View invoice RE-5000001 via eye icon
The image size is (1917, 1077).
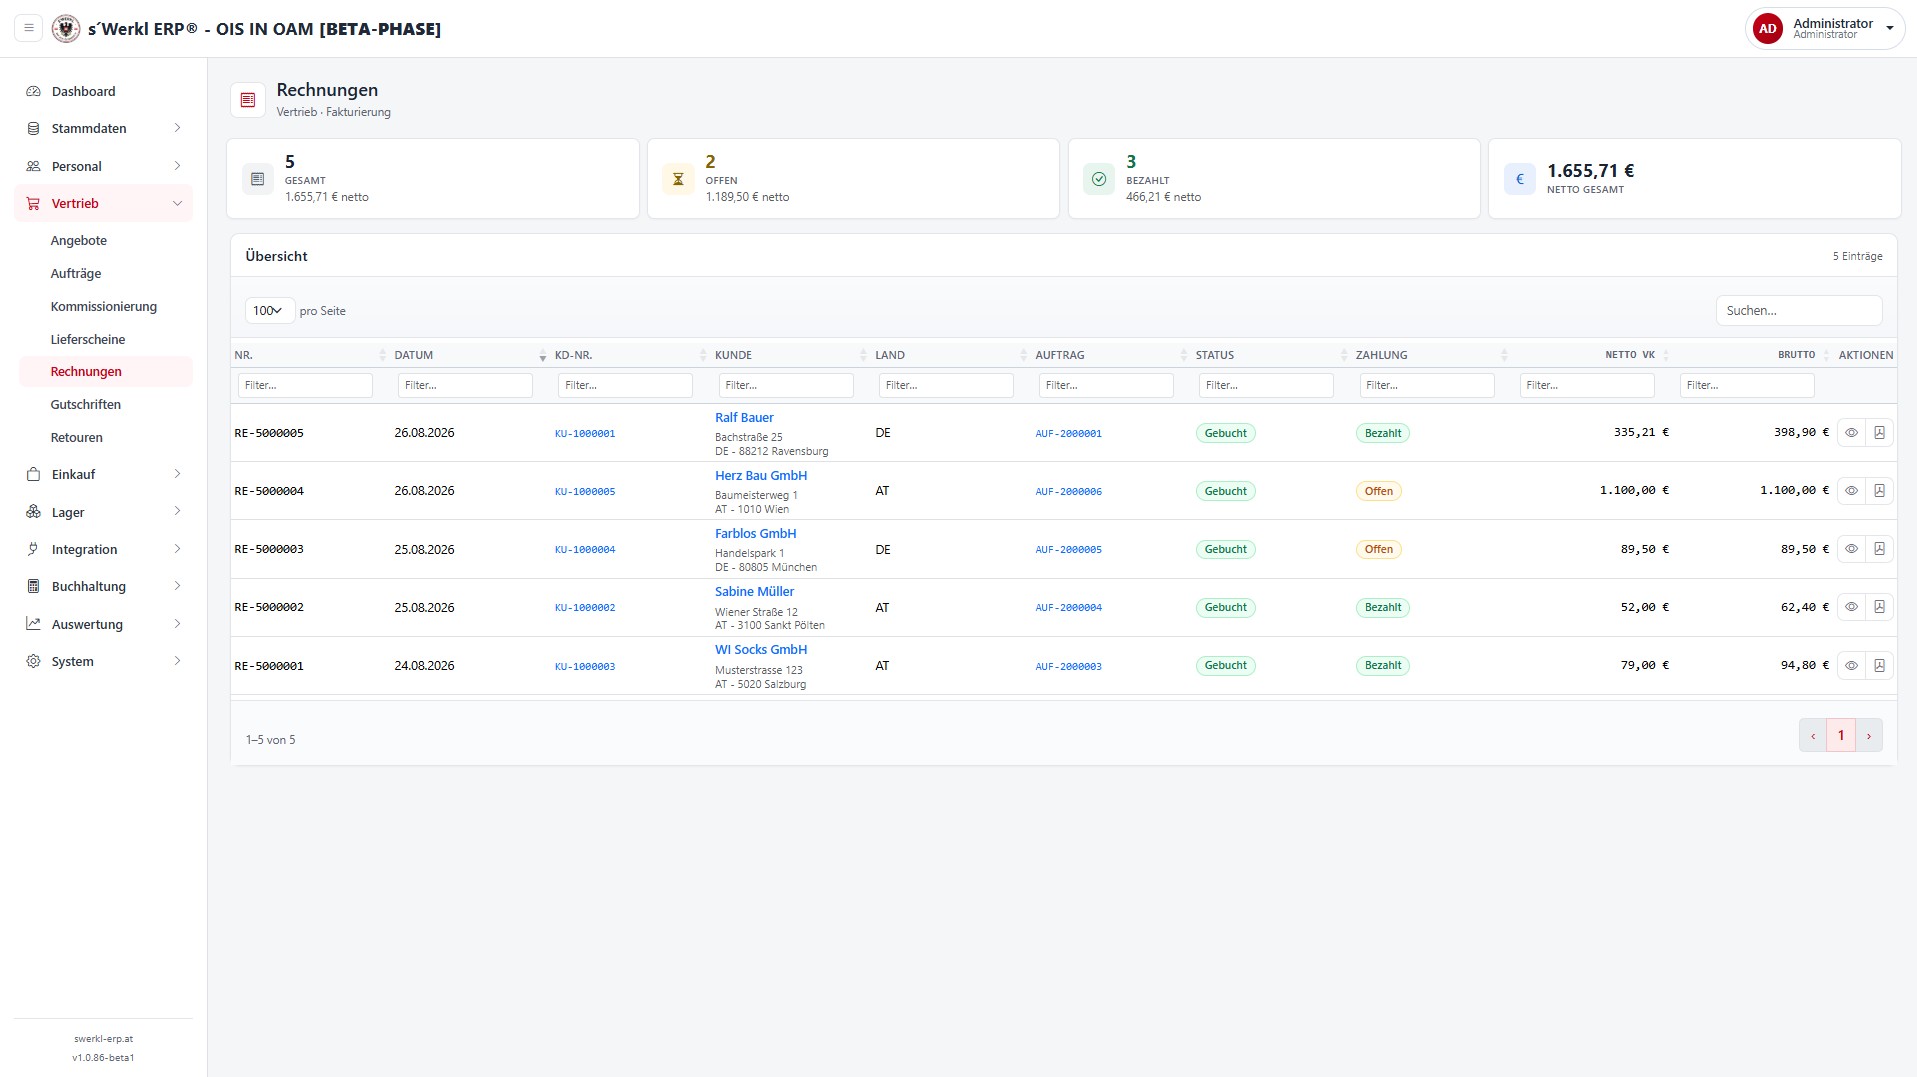pos(1851,665)
